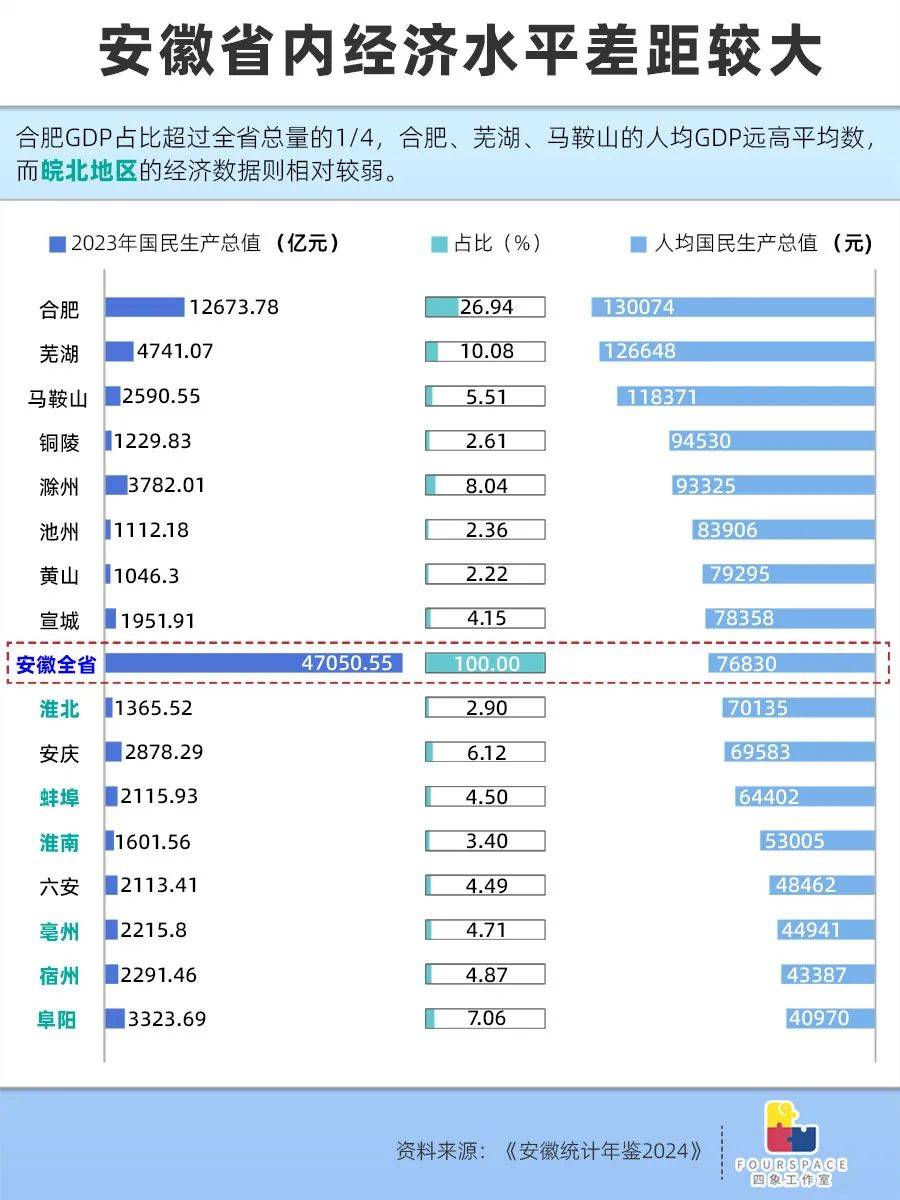Image resolution: width=900 pixels, height=1200 pixels.
Task: Click the teal 占比 legend square
Action: pos(438,243)
